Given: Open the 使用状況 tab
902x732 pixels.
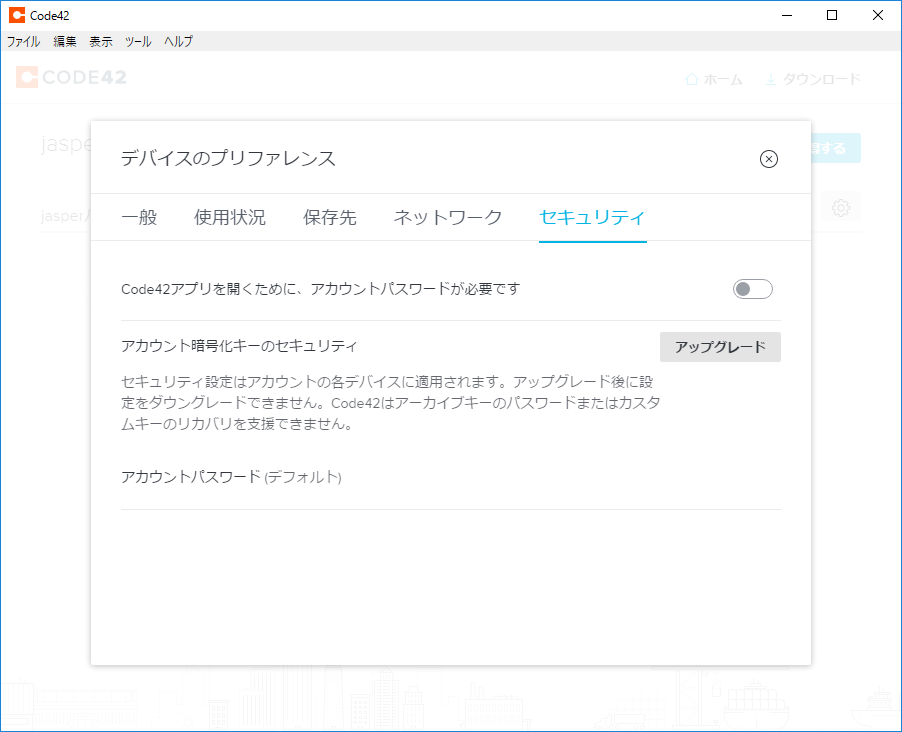Looking at the screenshot, I should pos(230,218).
